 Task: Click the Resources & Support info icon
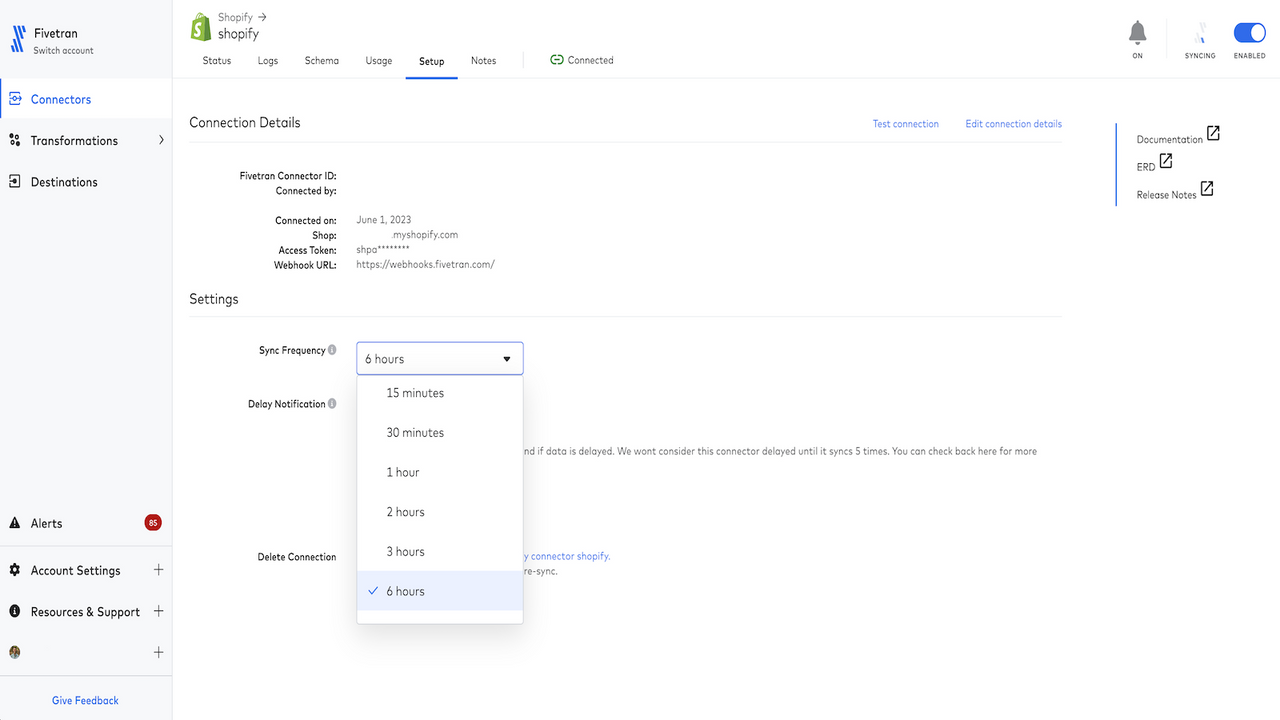tap(15, 611)
